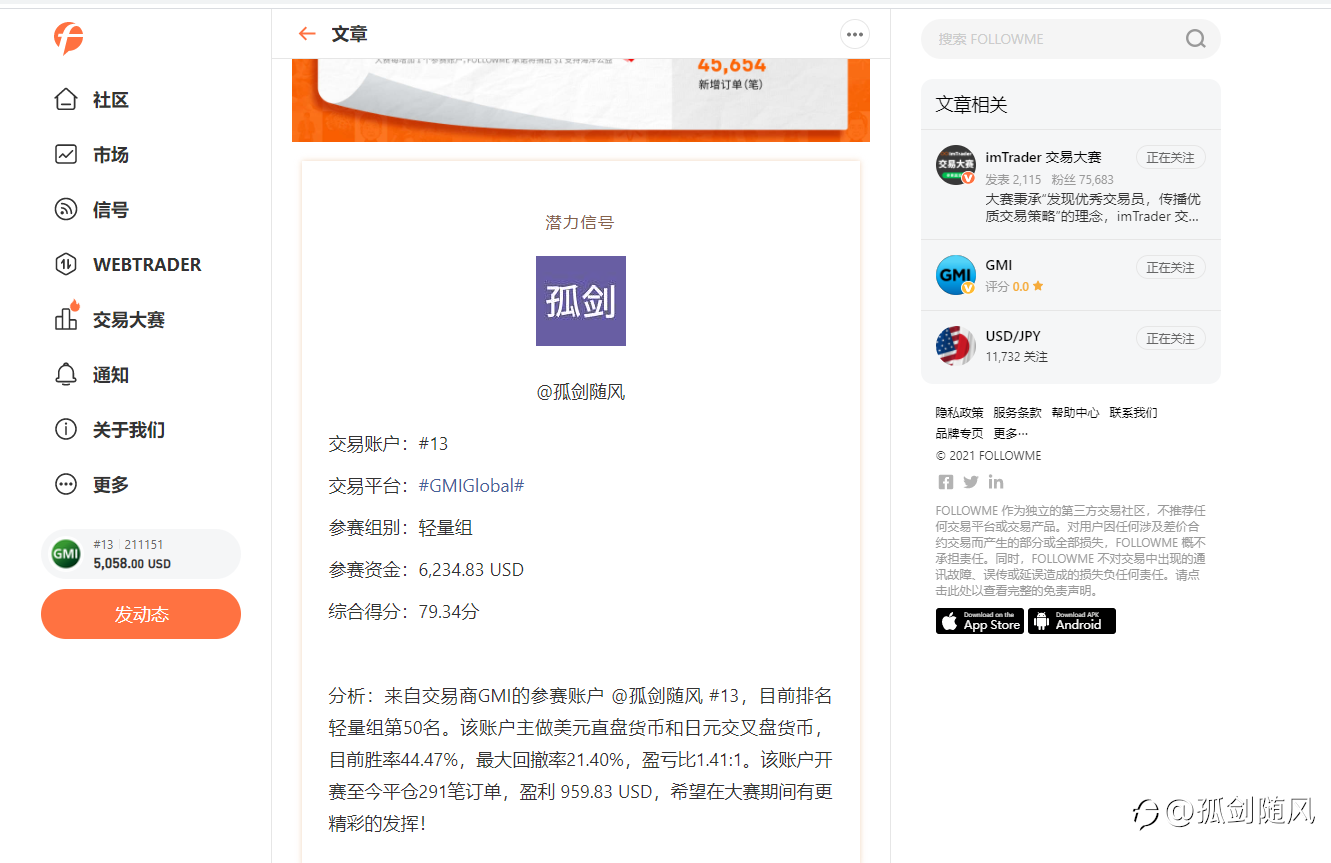Select the 交易大赛 menu label
Screen dimensions: 1331x863
[129, 320]
